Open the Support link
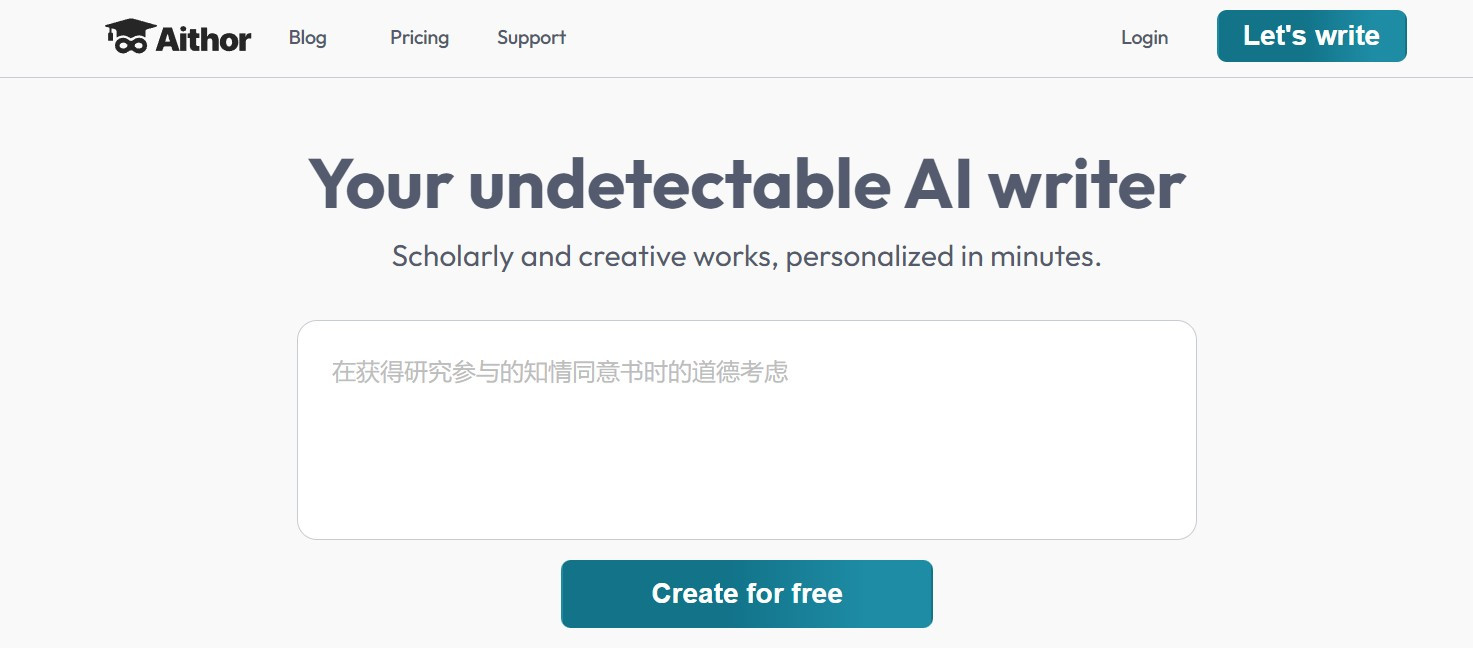Viewport: 1473px width, 648px height. click(x=531, y=38)
